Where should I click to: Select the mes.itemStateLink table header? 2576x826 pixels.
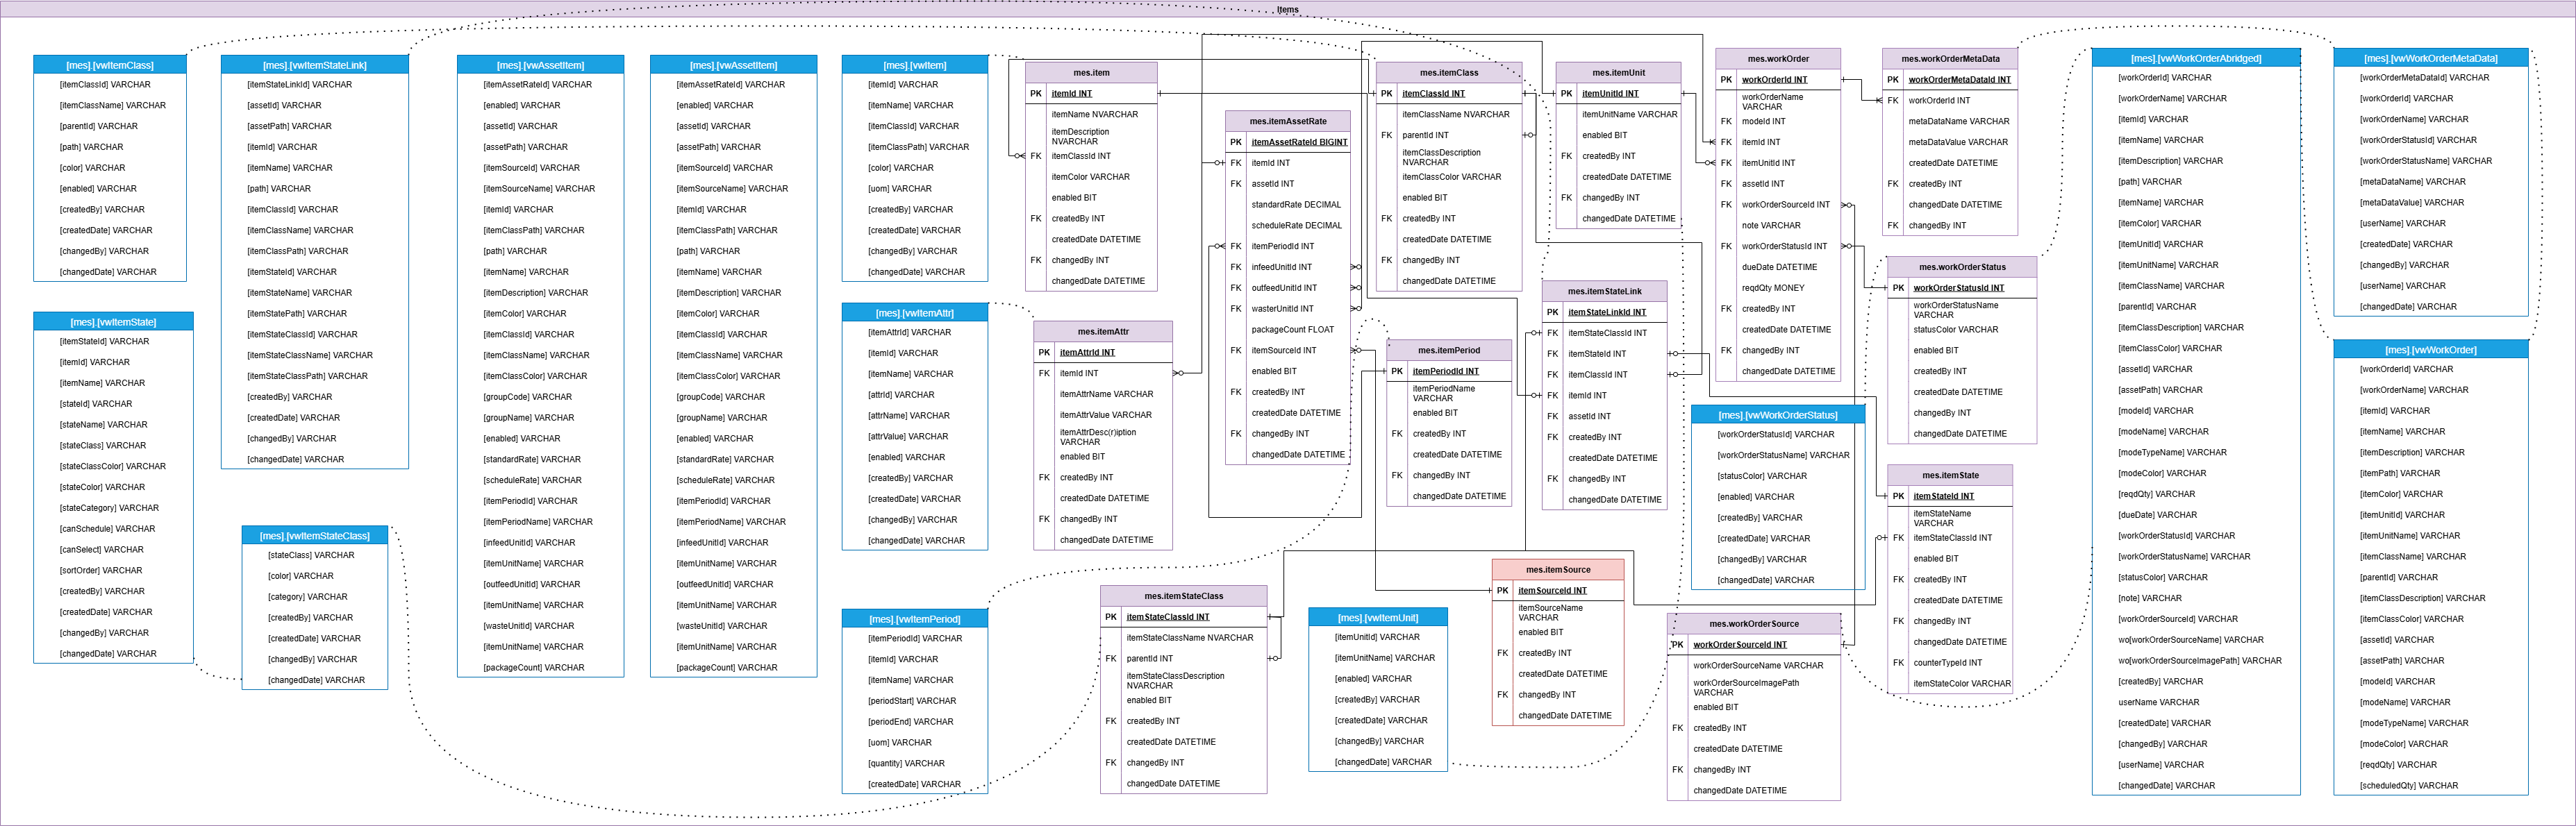(x=1604, y=291)
